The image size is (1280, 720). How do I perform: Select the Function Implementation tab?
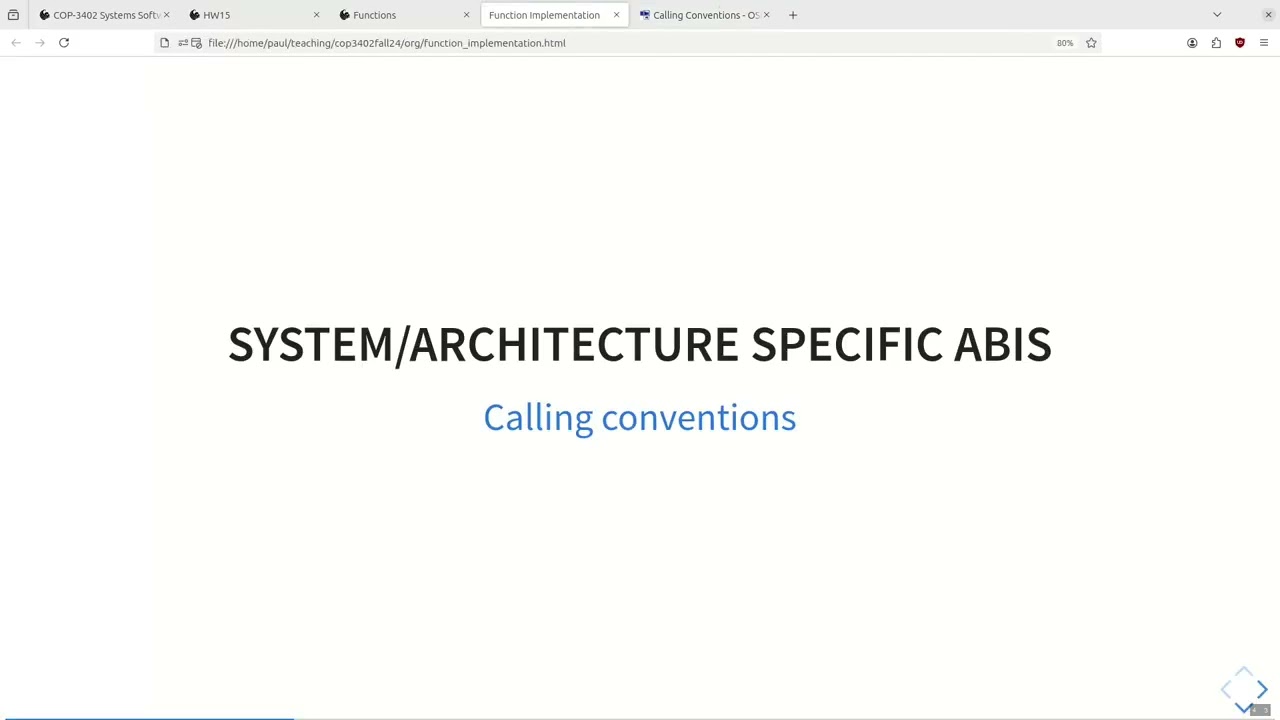(x=554, y=15)
